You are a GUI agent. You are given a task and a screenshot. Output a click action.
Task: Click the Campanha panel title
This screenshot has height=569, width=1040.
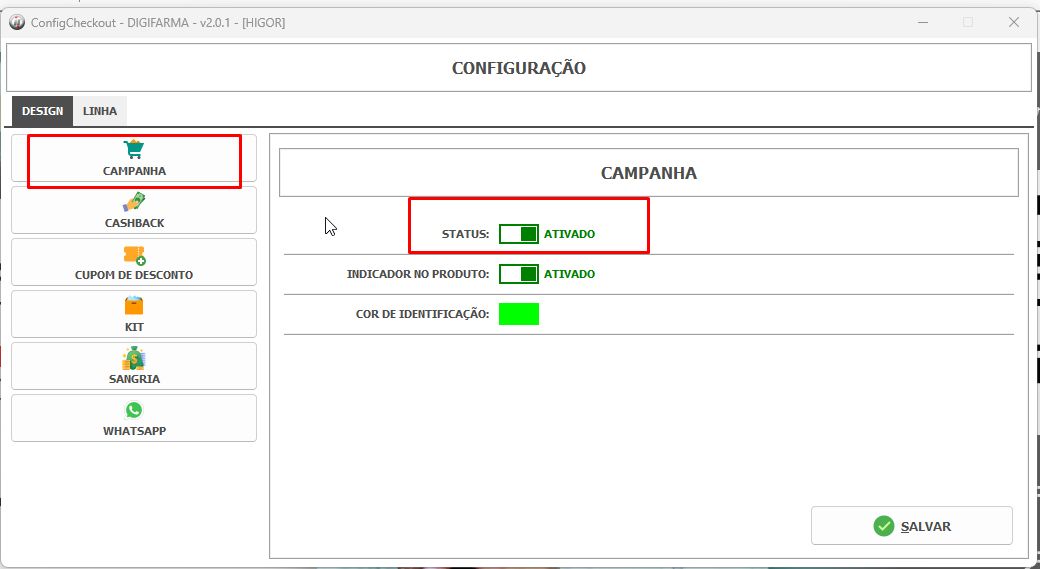649,173
